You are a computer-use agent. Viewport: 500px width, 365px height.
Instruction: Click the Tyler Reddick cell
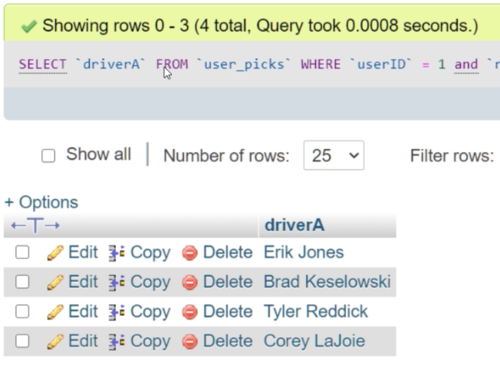click(x=316, y=311)
